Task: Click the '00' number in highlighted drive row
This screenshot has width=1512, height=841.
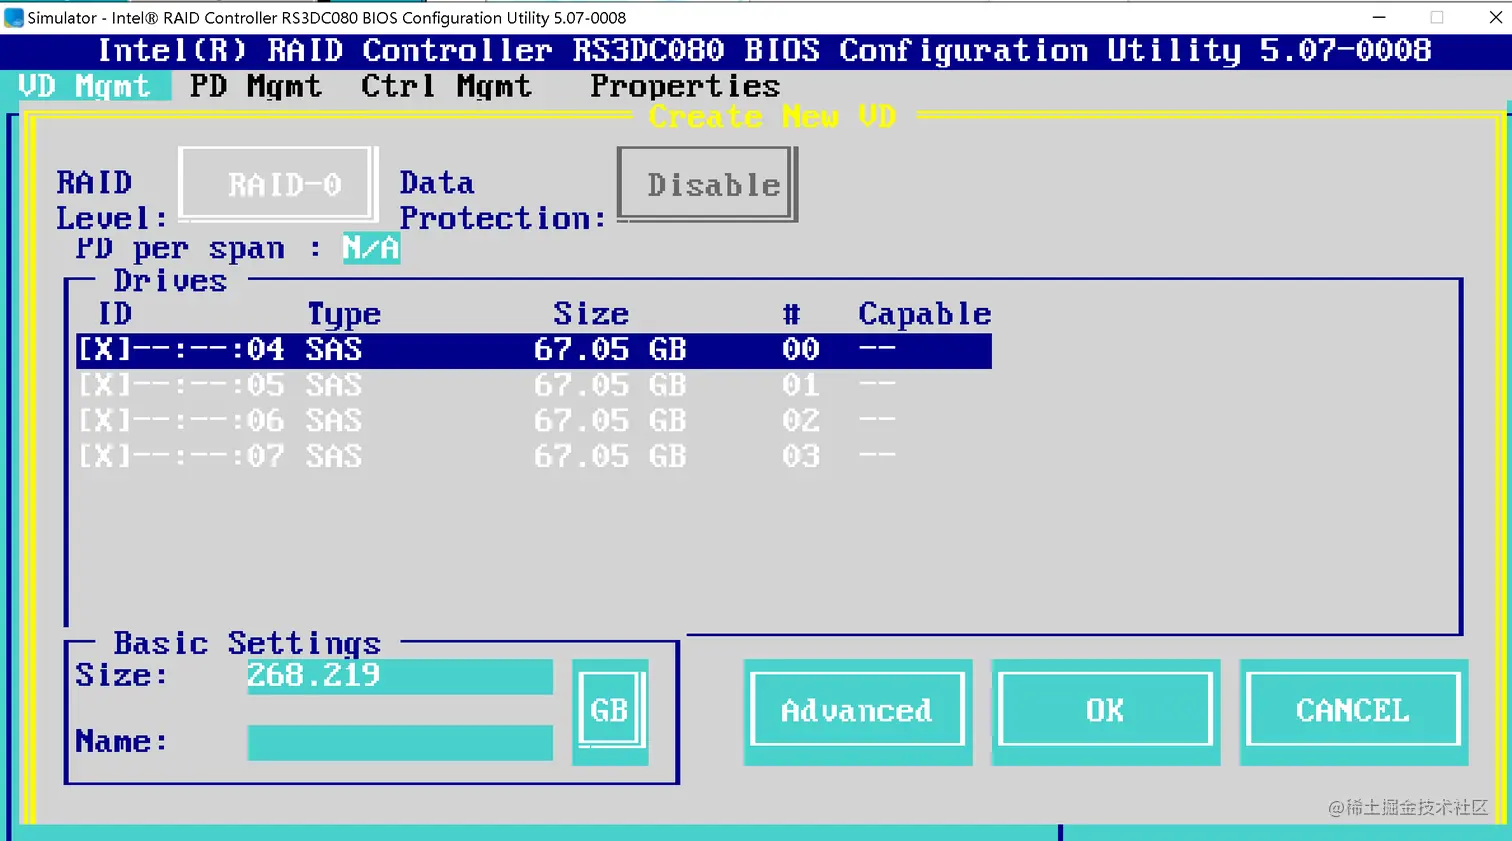Action: pyautogui.click(x=801, y=350)
